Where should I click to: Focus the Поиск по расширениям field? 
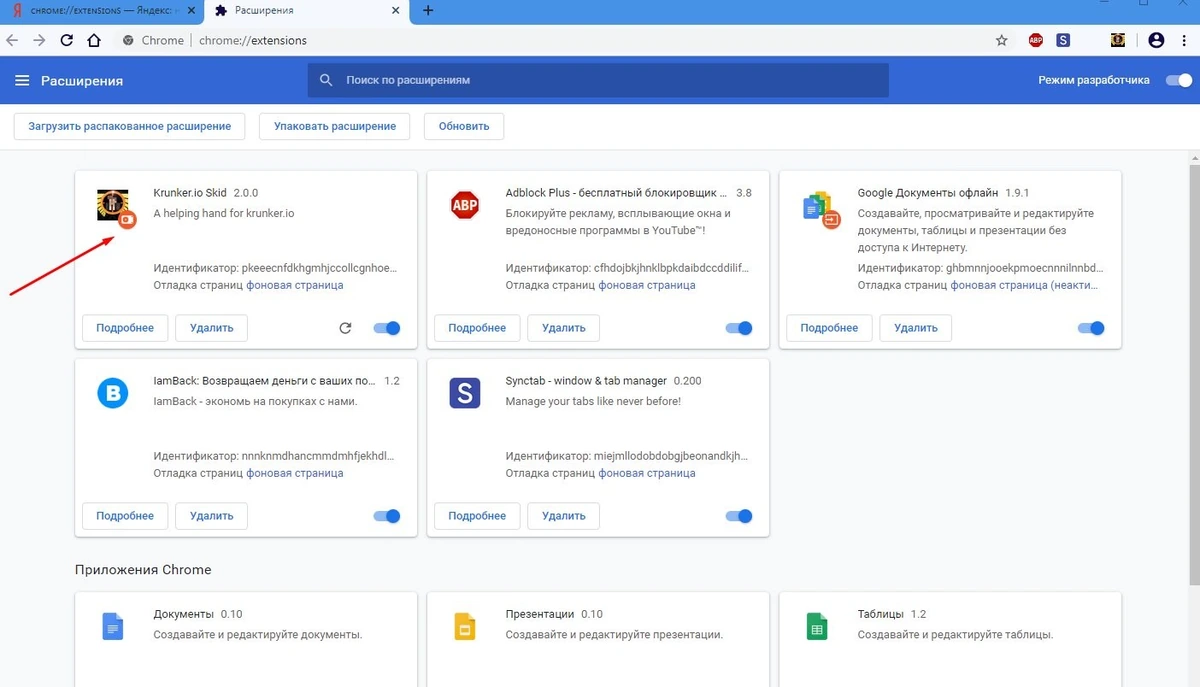(x=598, y=80)
